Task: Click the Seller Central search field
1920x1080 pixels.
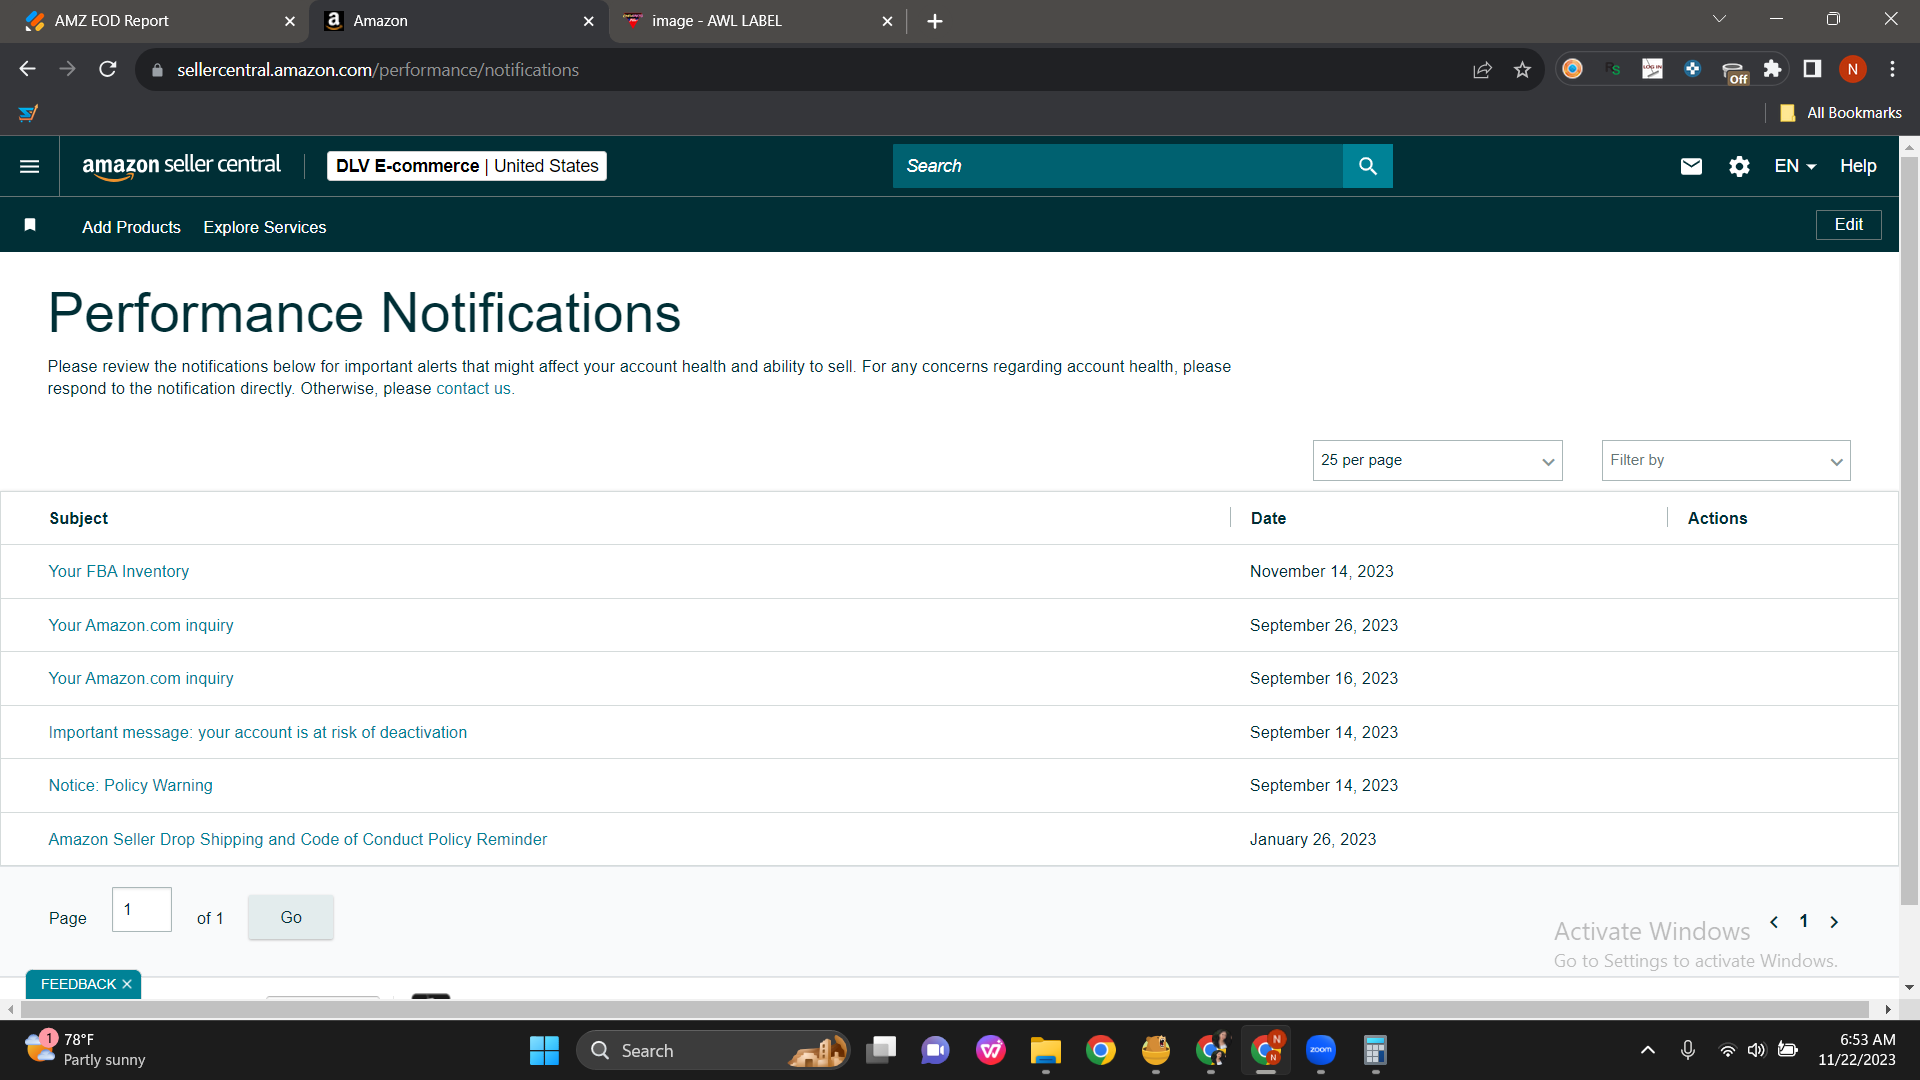Action: [x=1118, y=166]
